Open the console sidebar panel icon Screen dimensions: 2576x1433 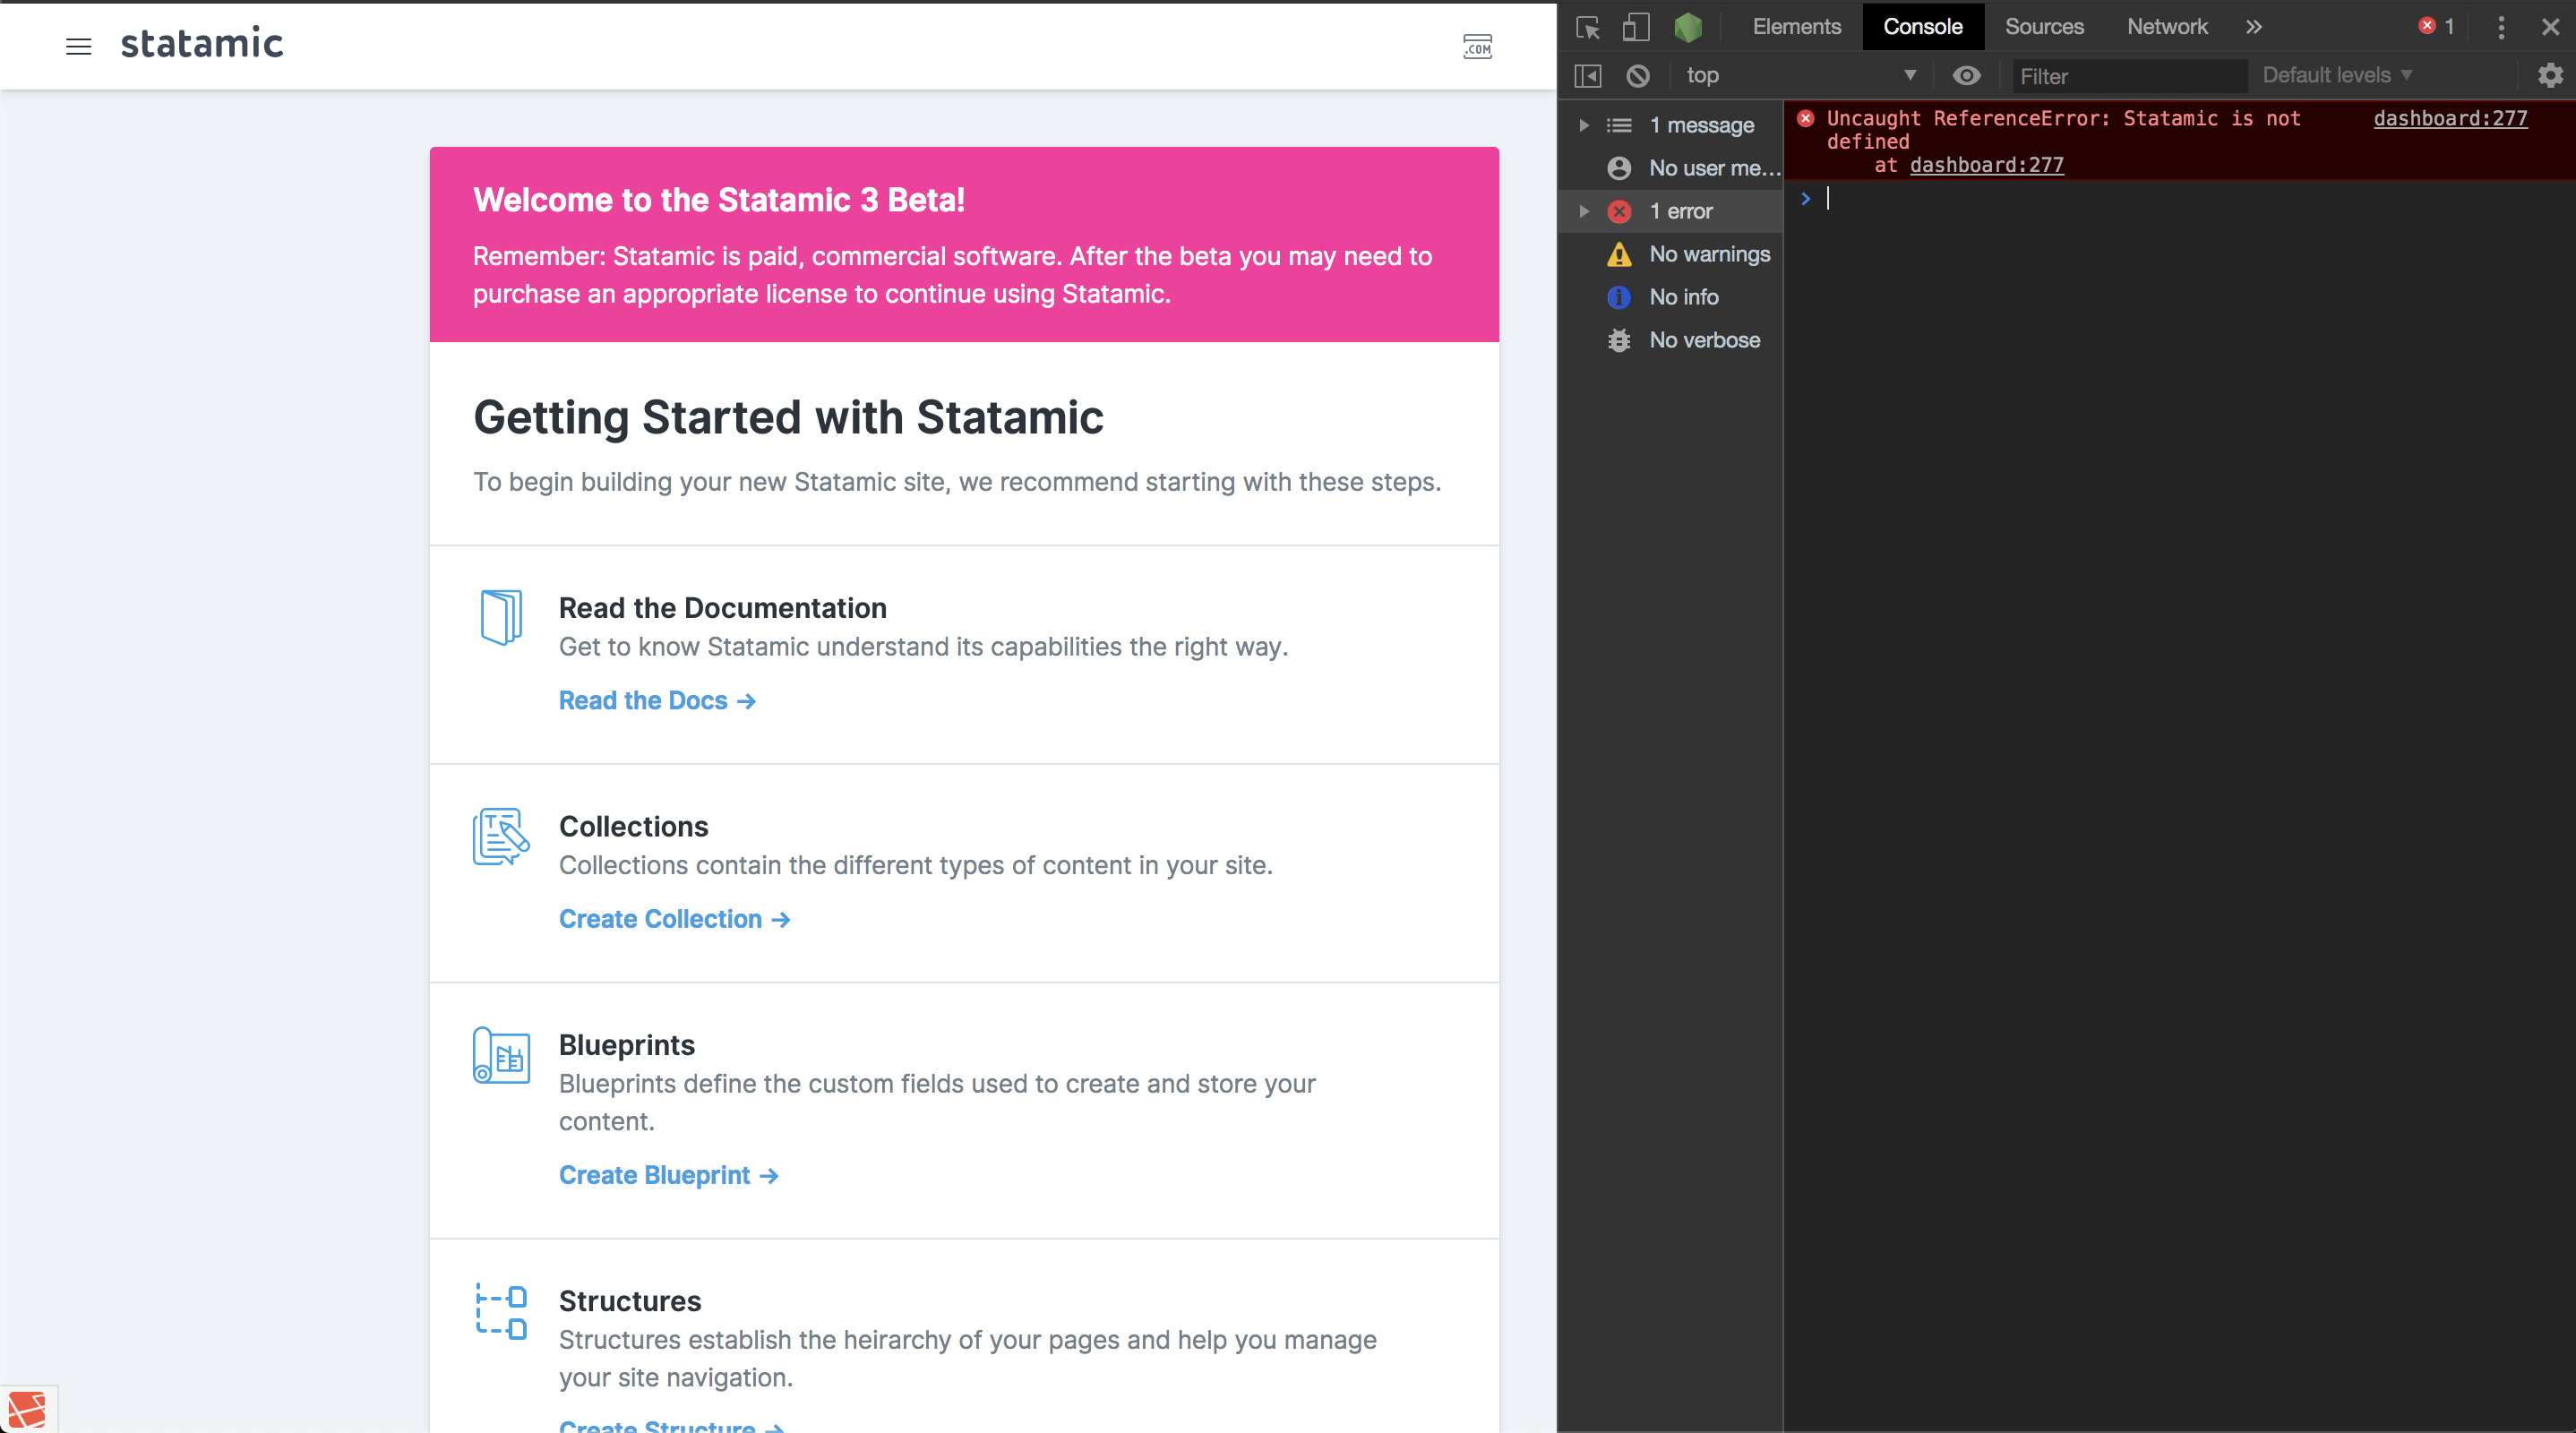[1587, 75]
